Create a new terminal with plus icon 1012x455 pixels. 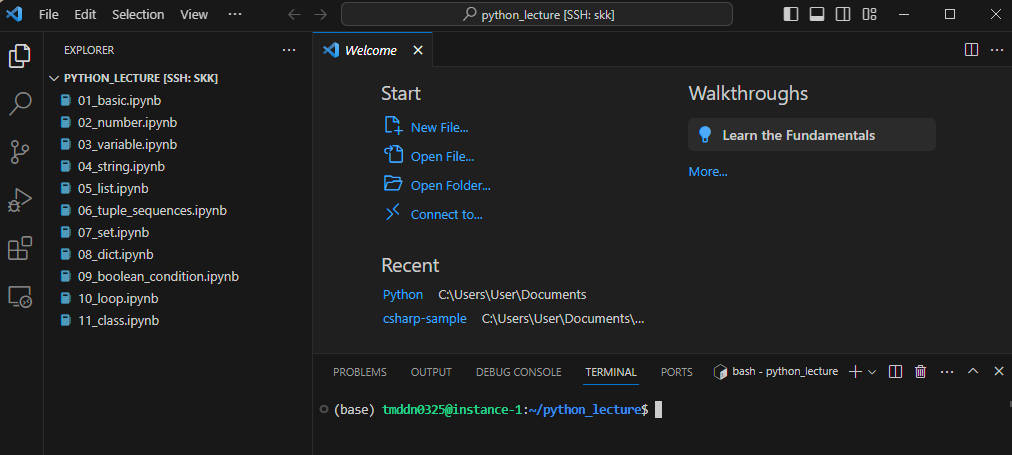[855, 372]
